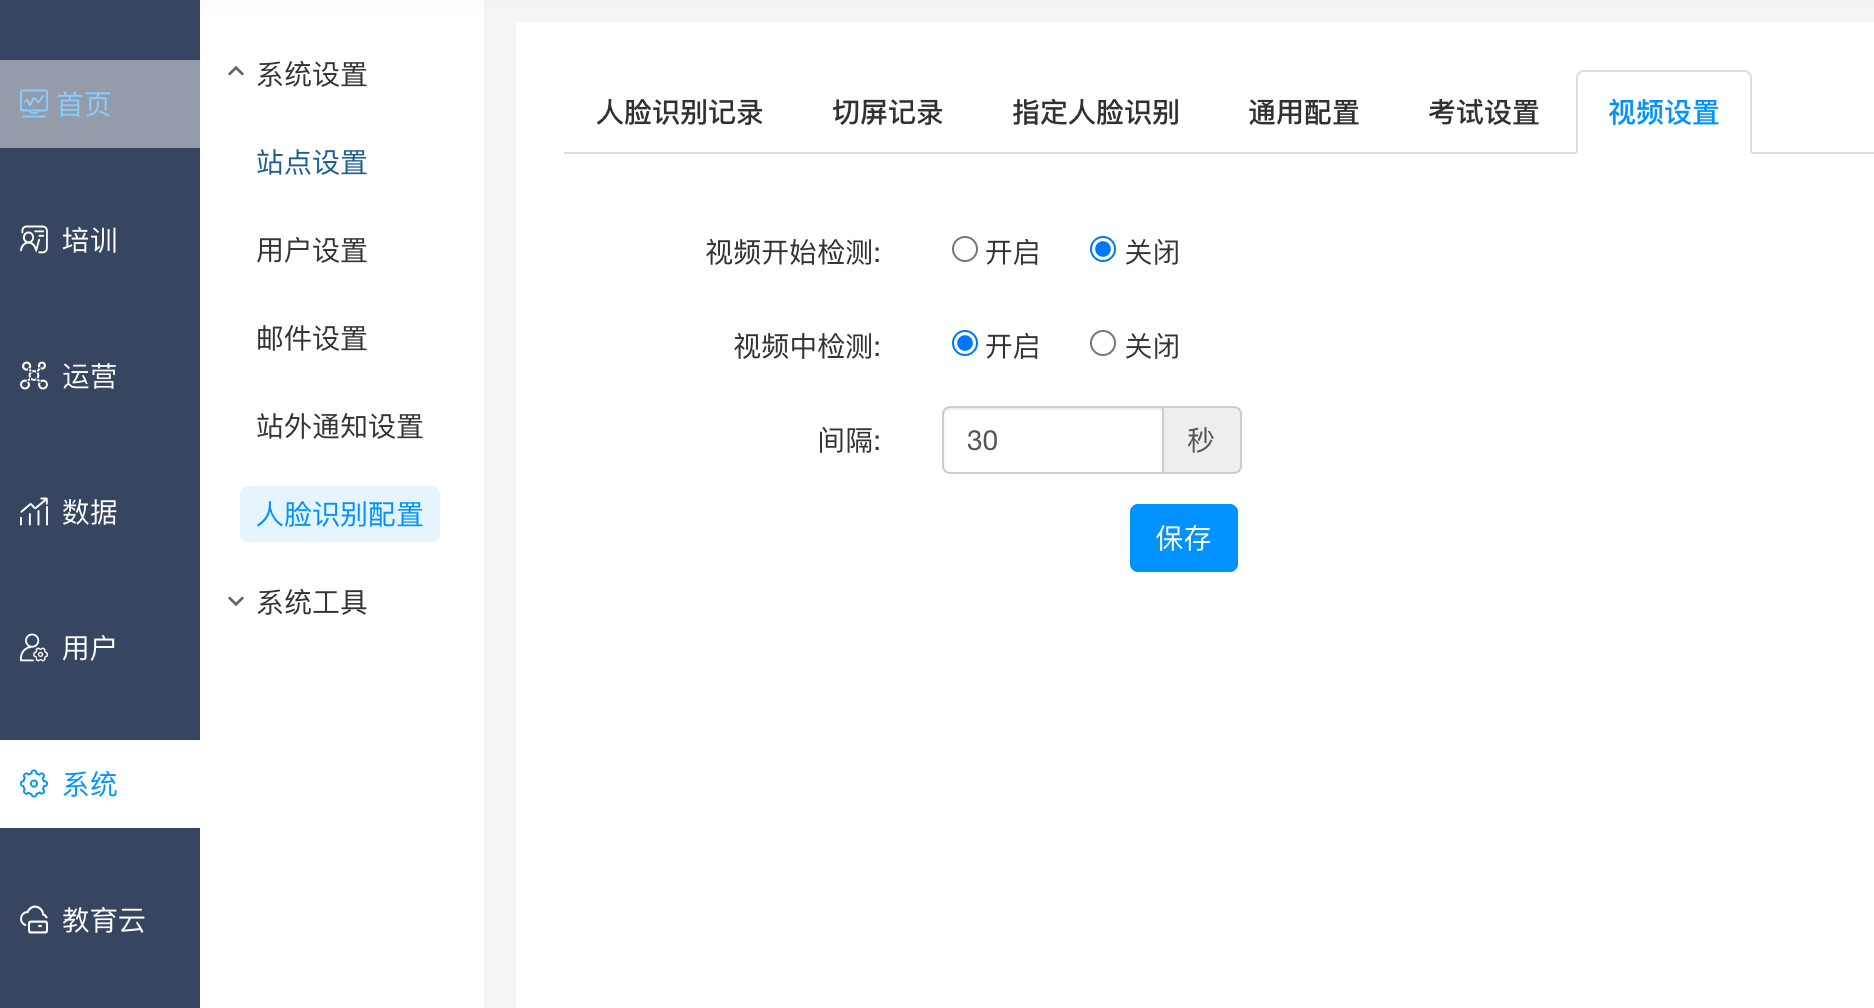Set 视频中检测 to 关闭
1874x1008 pixels.
point(1102,344)
